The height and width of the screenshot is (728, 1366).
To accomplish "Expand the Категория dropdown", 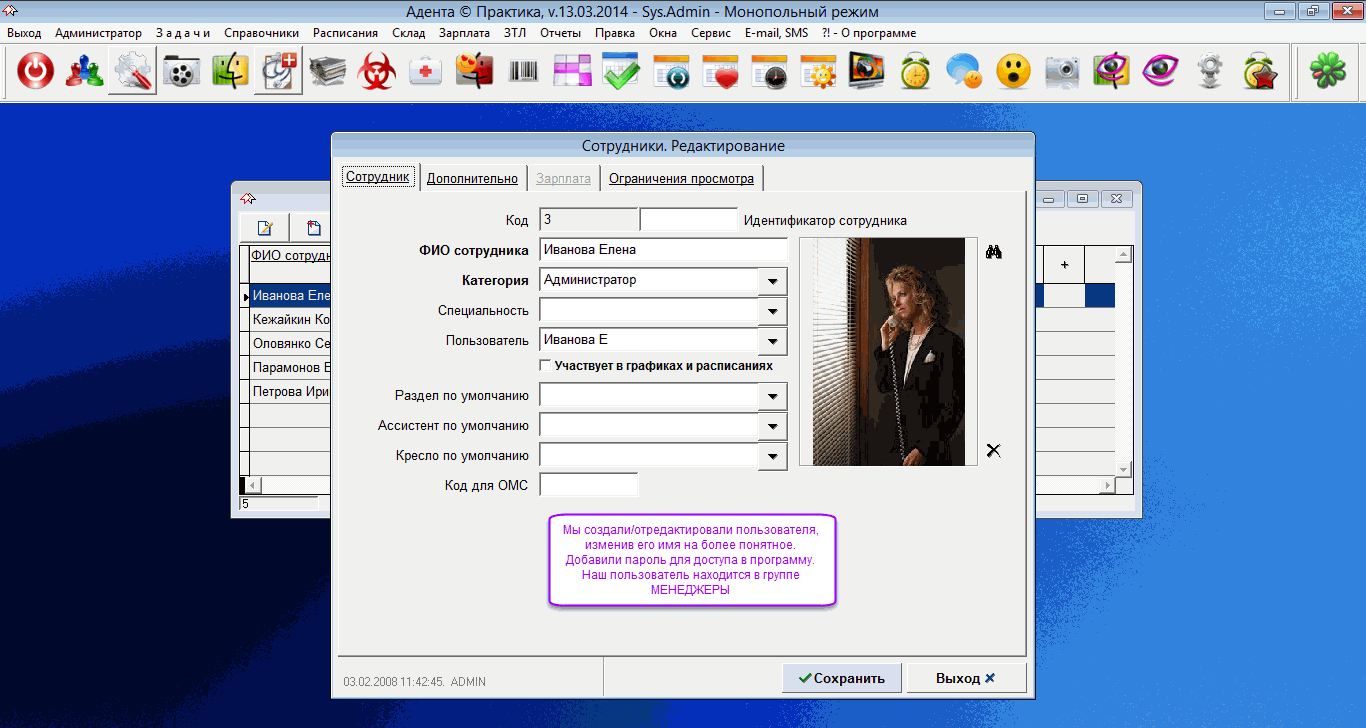I will coord(773,281).
